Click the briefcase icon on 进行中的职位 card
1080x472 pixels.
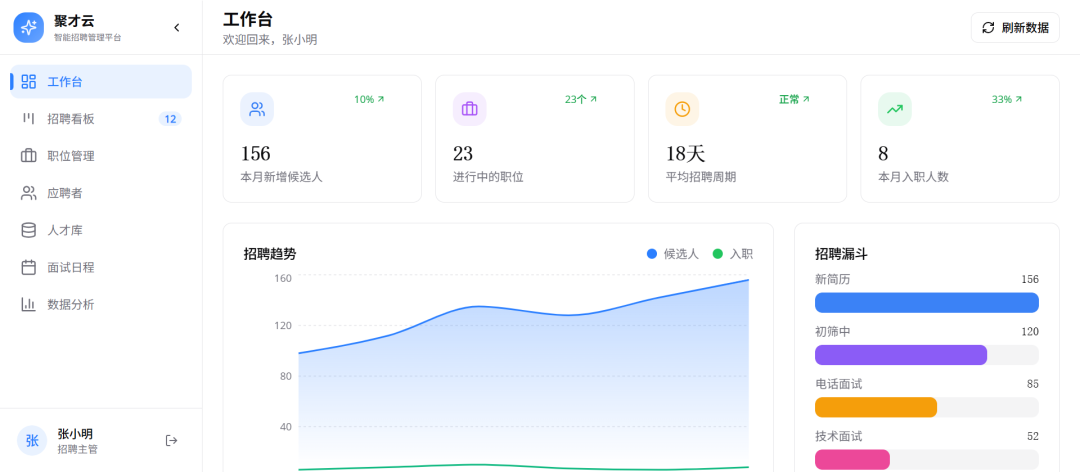(470, 109)
